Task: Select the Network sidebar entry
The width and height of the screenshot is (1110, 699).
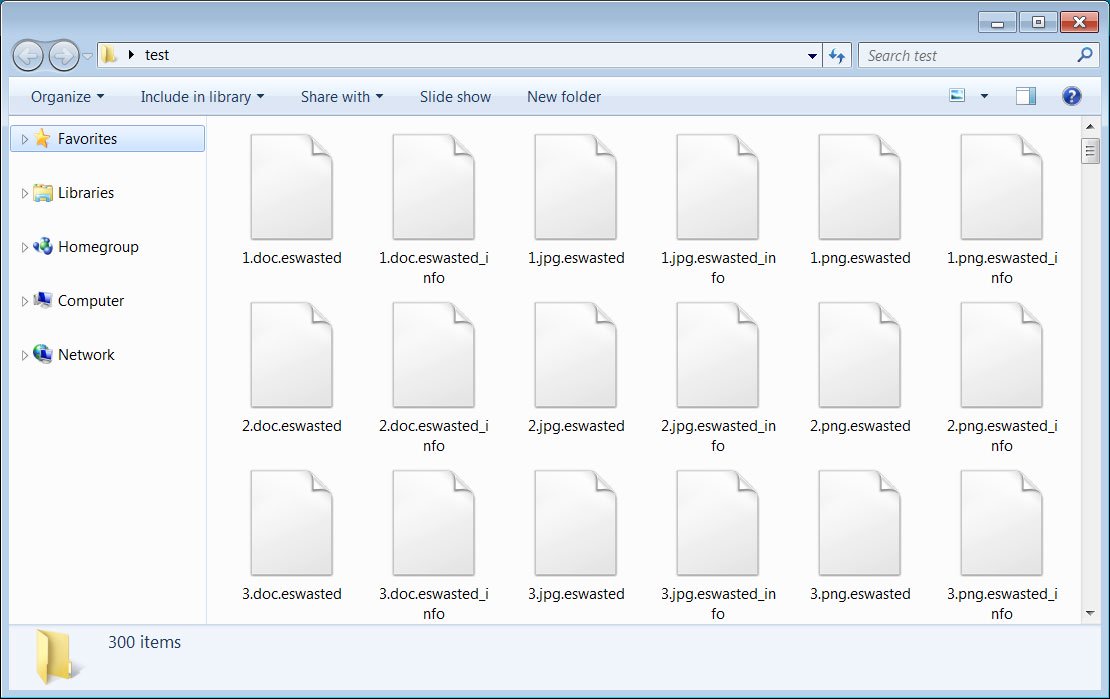Action: click(x=87, y=354)
